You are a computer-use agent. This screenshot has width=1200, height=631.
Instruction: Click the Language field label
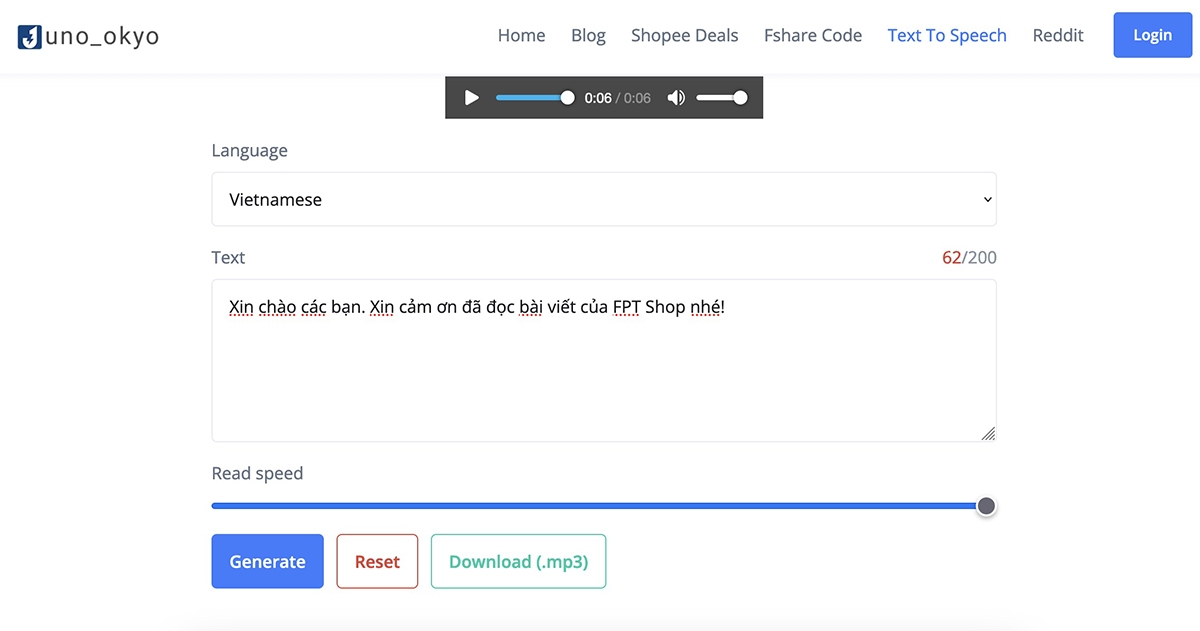250,151
